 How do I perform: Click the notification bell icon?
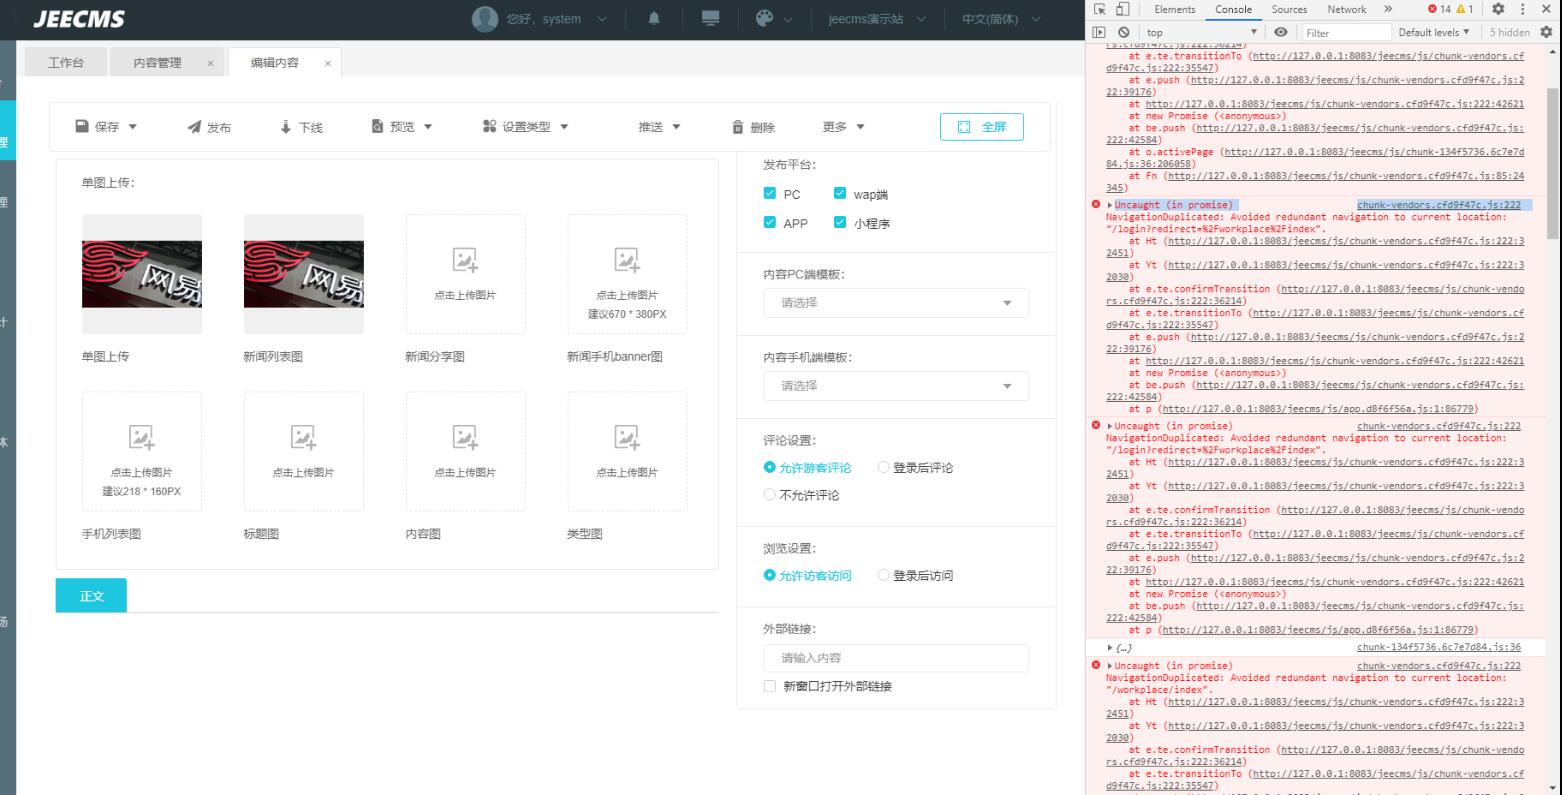(654, 19)
